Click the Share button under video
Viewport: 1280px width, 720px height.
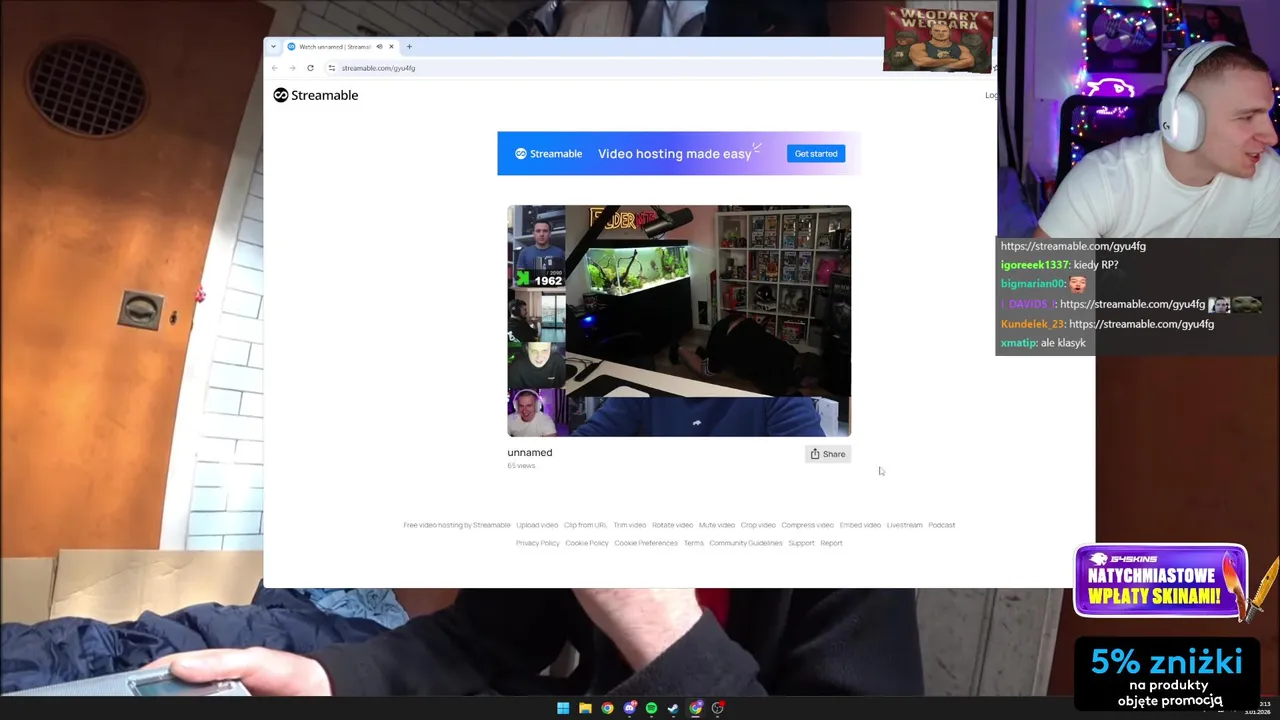click(828, 454)
